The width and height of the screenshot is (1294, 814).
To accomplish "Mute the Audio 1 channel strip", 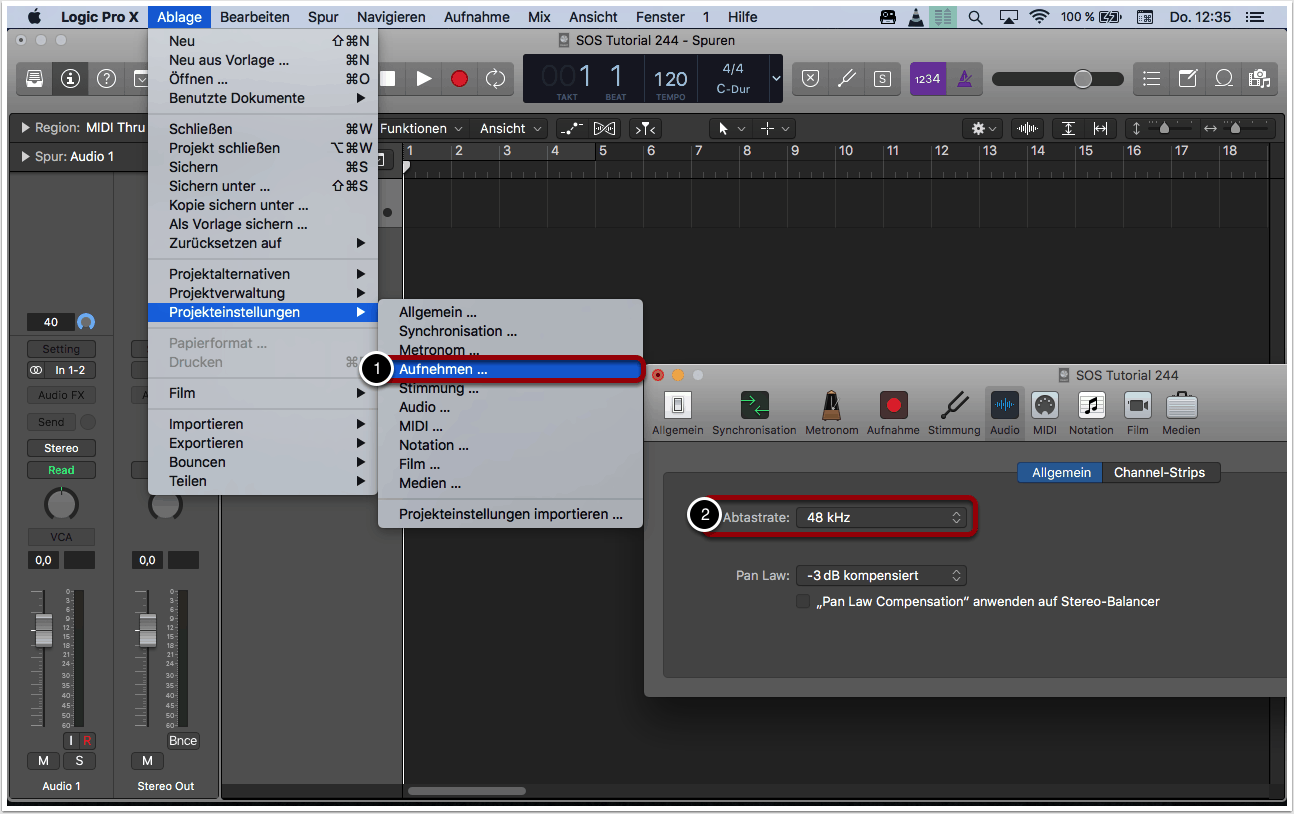I will [x=43, y=761].
